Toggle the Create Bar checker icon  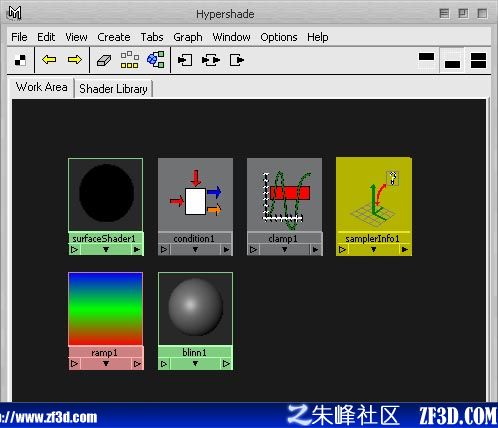click(20, 60)
